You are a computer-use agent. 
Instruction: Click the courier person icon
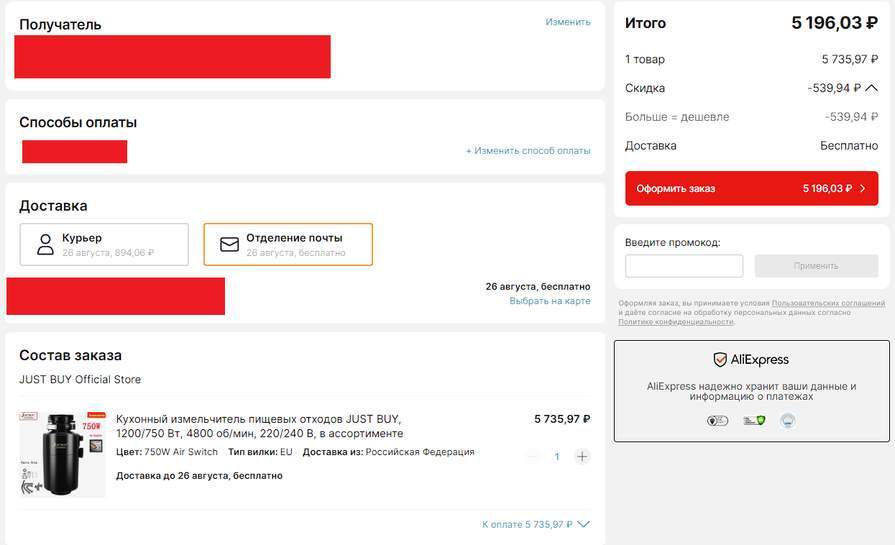click(x=45, y=244)
